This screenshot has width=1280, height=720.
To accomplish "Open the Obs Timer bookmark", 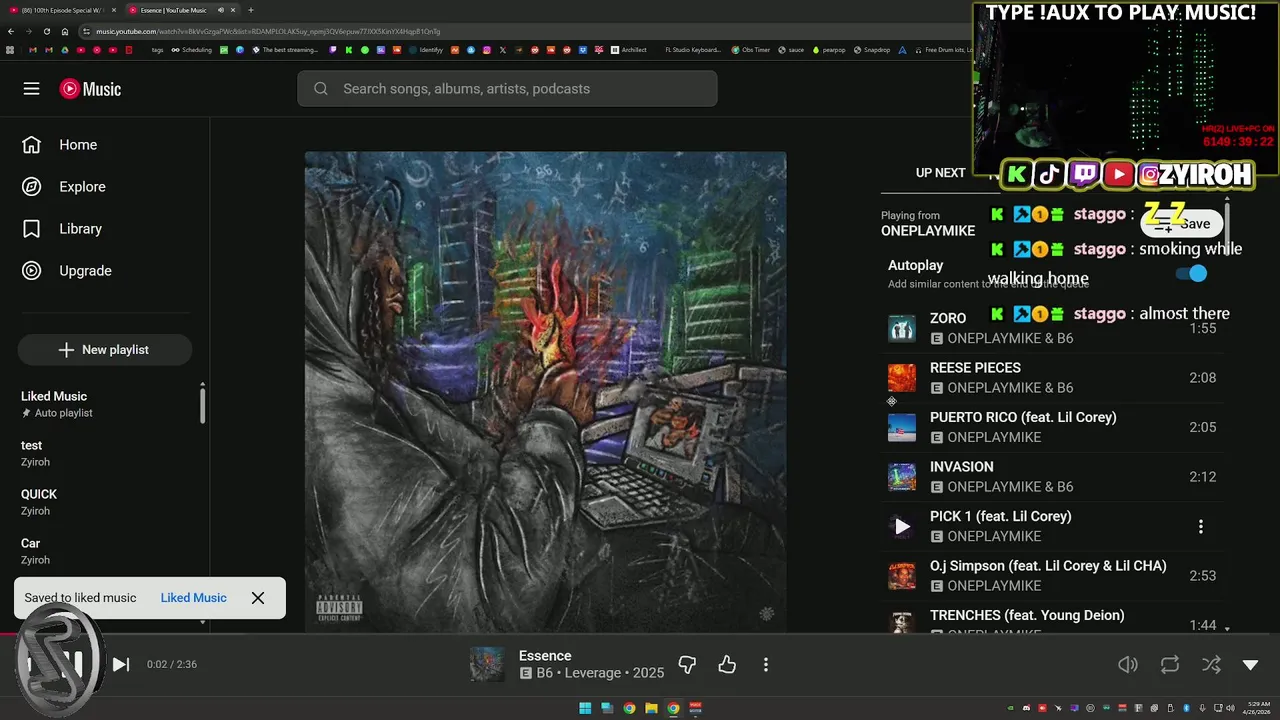I will coord(750,50).
